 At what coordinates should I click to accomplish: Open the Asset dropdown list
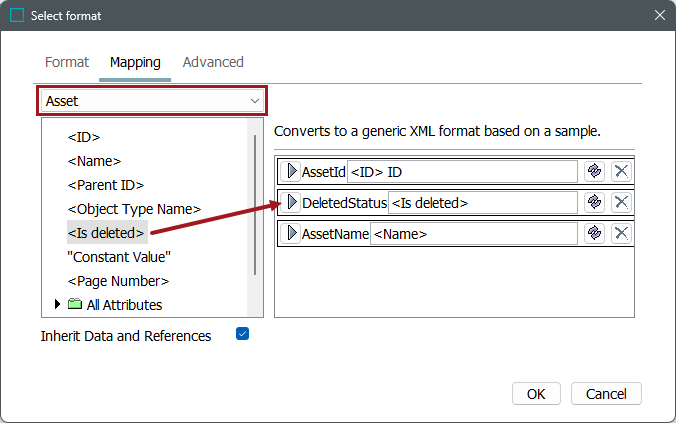[x=254, y=101]
